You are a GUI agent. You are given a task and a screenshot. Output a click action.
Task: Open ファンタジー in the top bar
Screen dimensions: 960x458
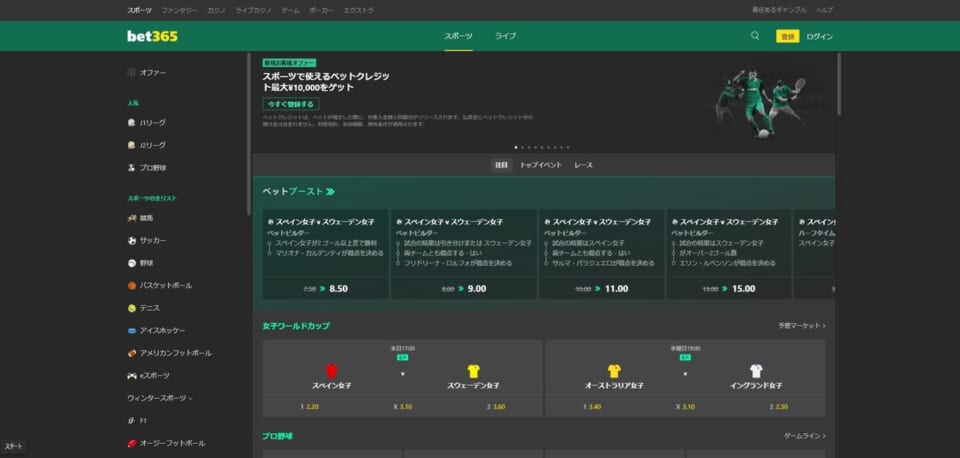coord(179,10)
